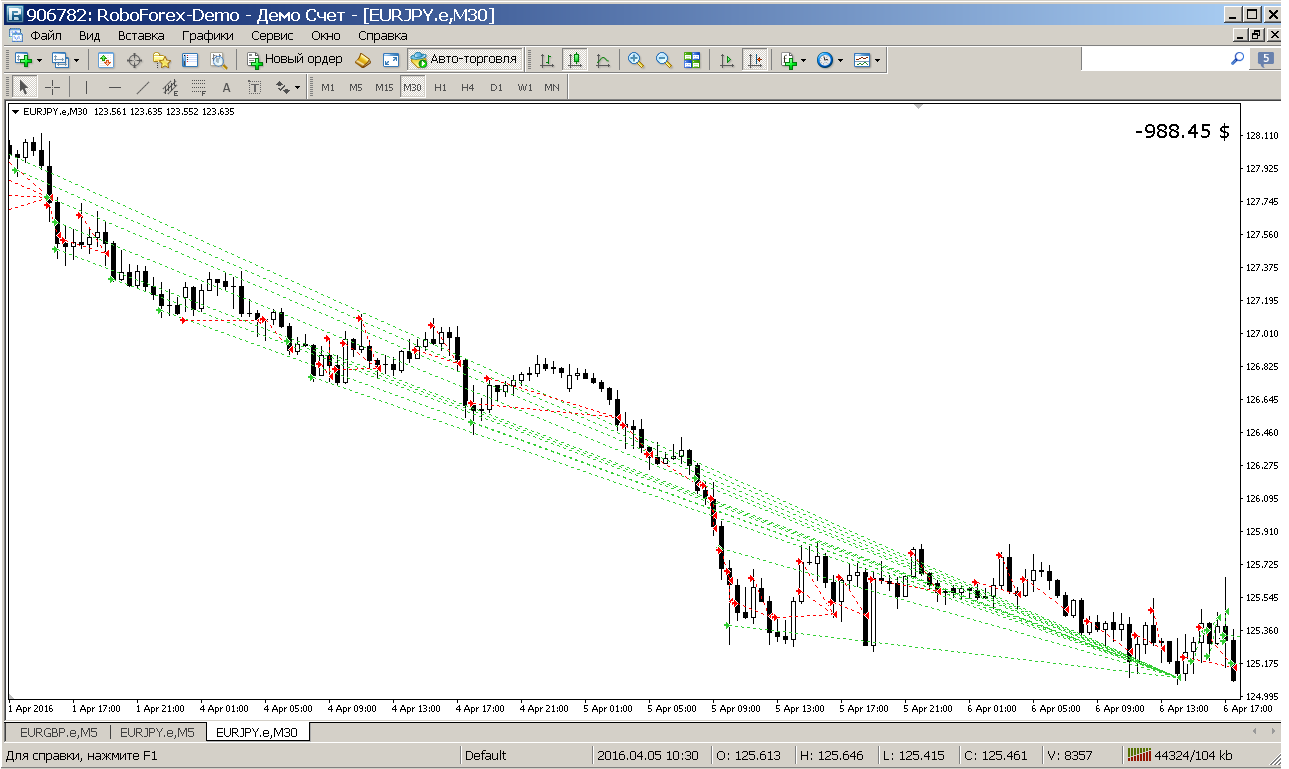Click the Templates icon
1289x769 pixels.
pyautogui.click(x=862, y=60)
